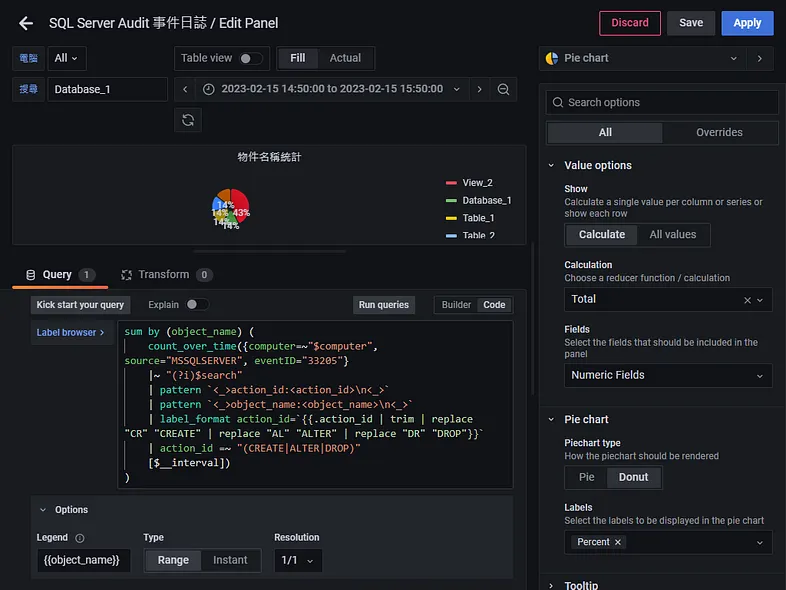The width and height of the screenshot is (786, 590).
Task: Open the Resolution 1/1 dropdown
Action: (x=298, y=560)
